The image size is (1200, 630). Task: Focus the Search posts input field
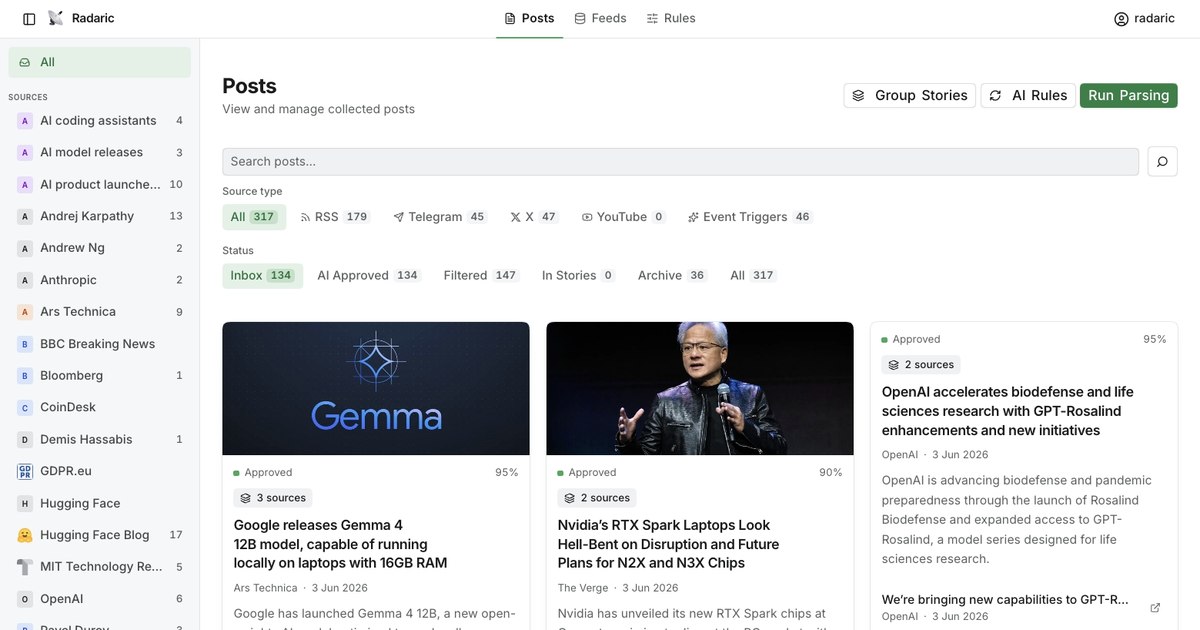click(x=680, y=161)
